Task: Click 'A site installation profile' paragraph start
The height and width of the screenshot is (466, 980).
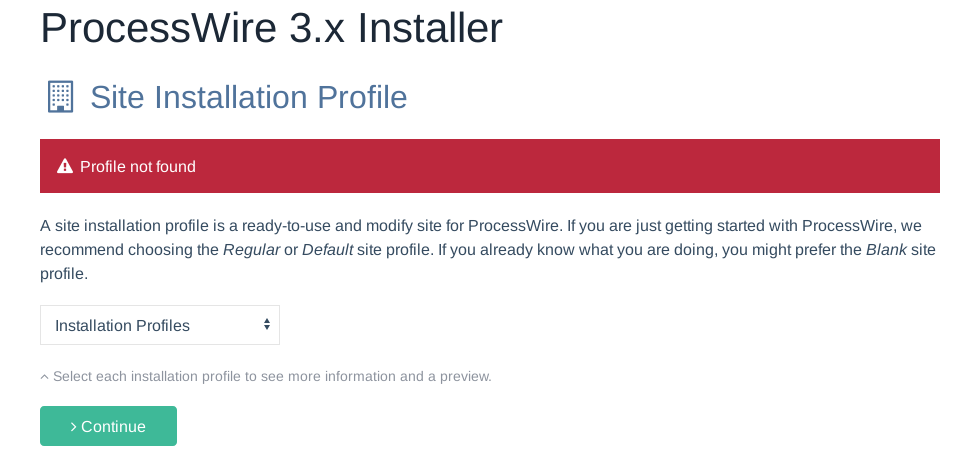Action: point(100,226)
